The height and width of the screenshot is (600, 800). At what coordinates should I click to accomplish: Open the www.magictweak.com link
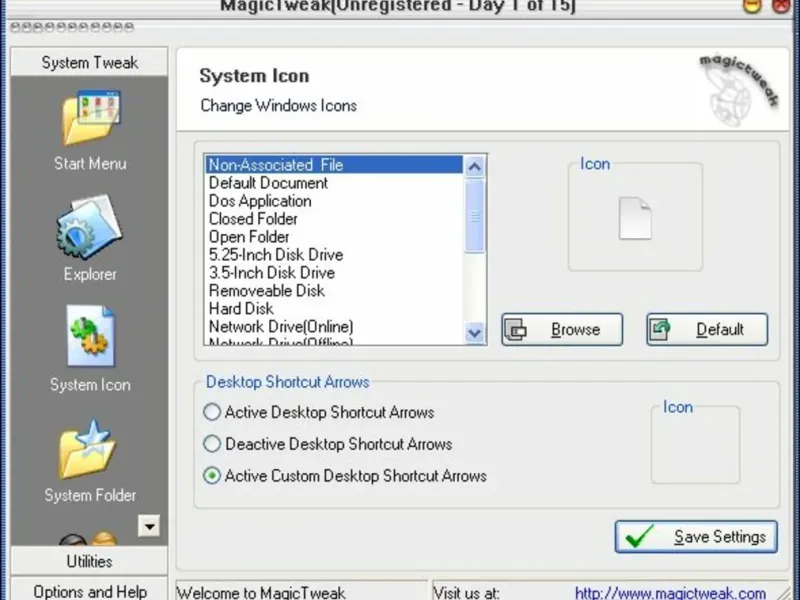[670, 593]
